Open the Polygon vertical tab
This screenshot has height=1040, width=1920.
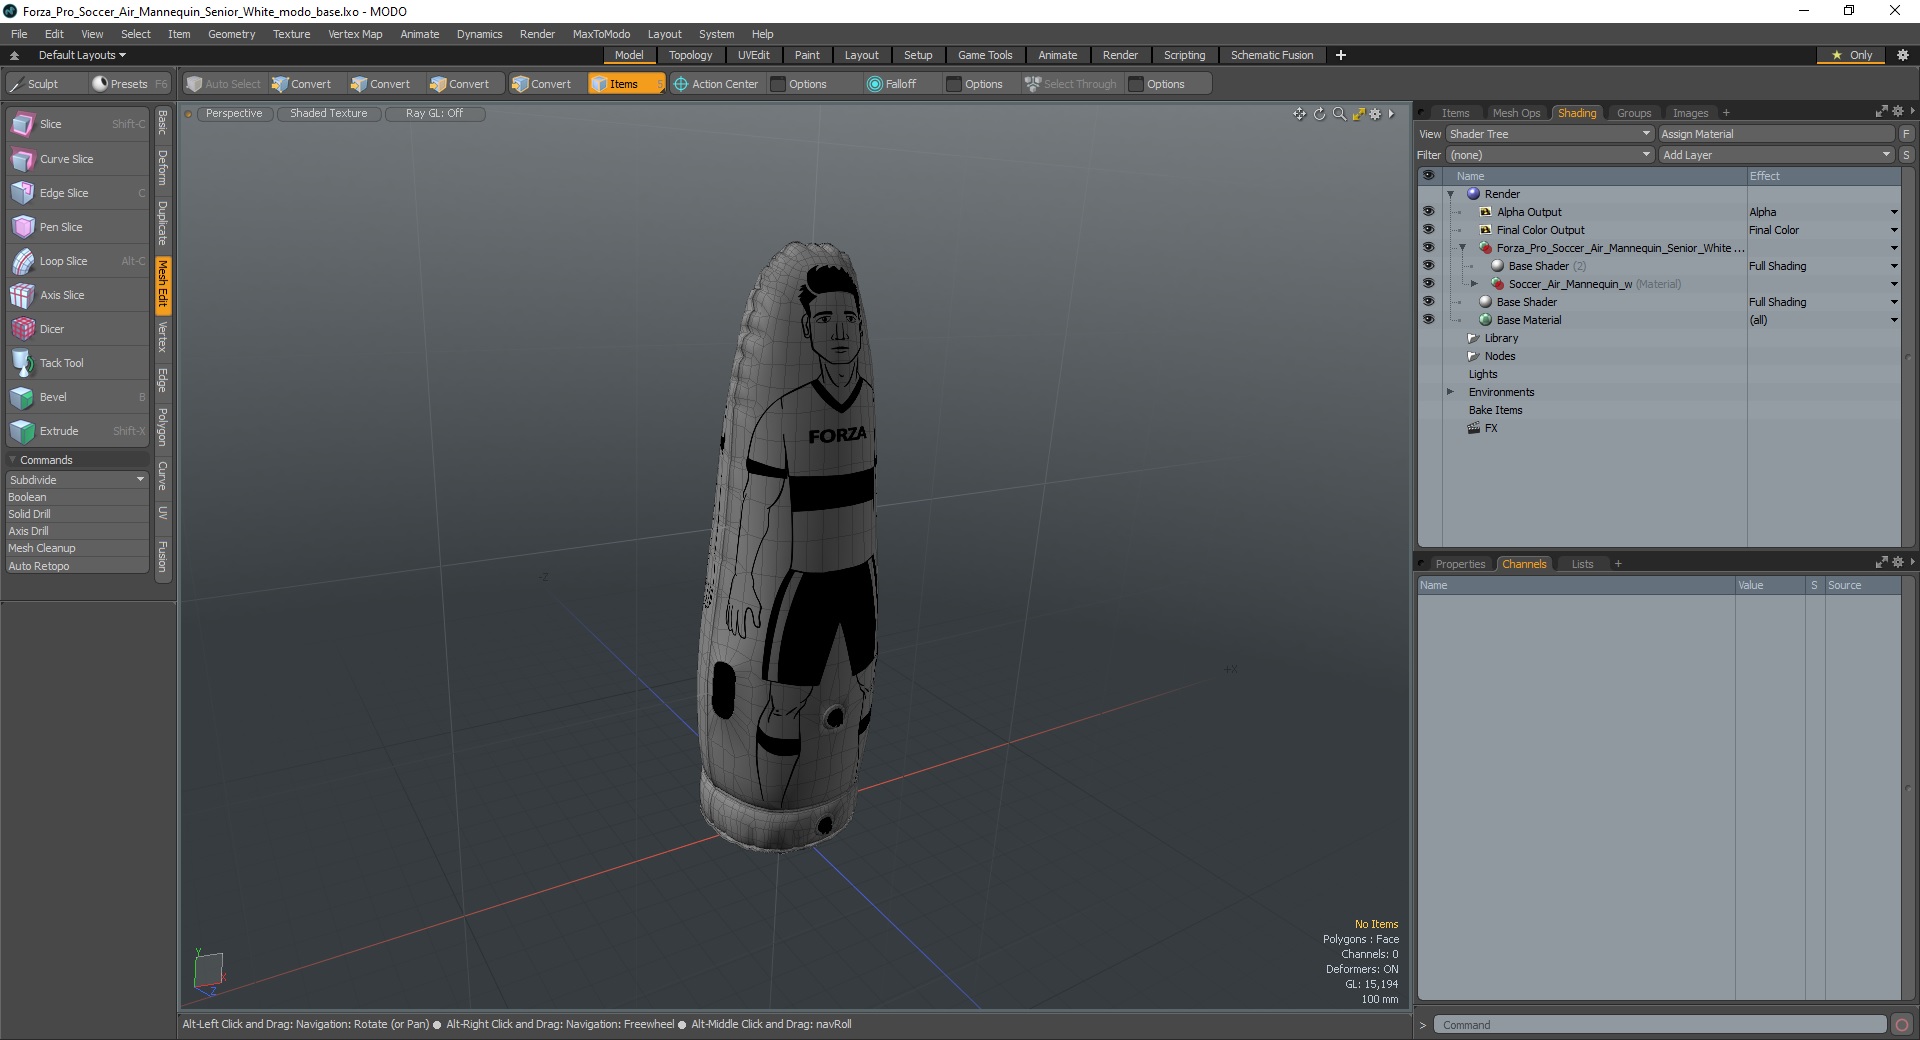[162, 427]
